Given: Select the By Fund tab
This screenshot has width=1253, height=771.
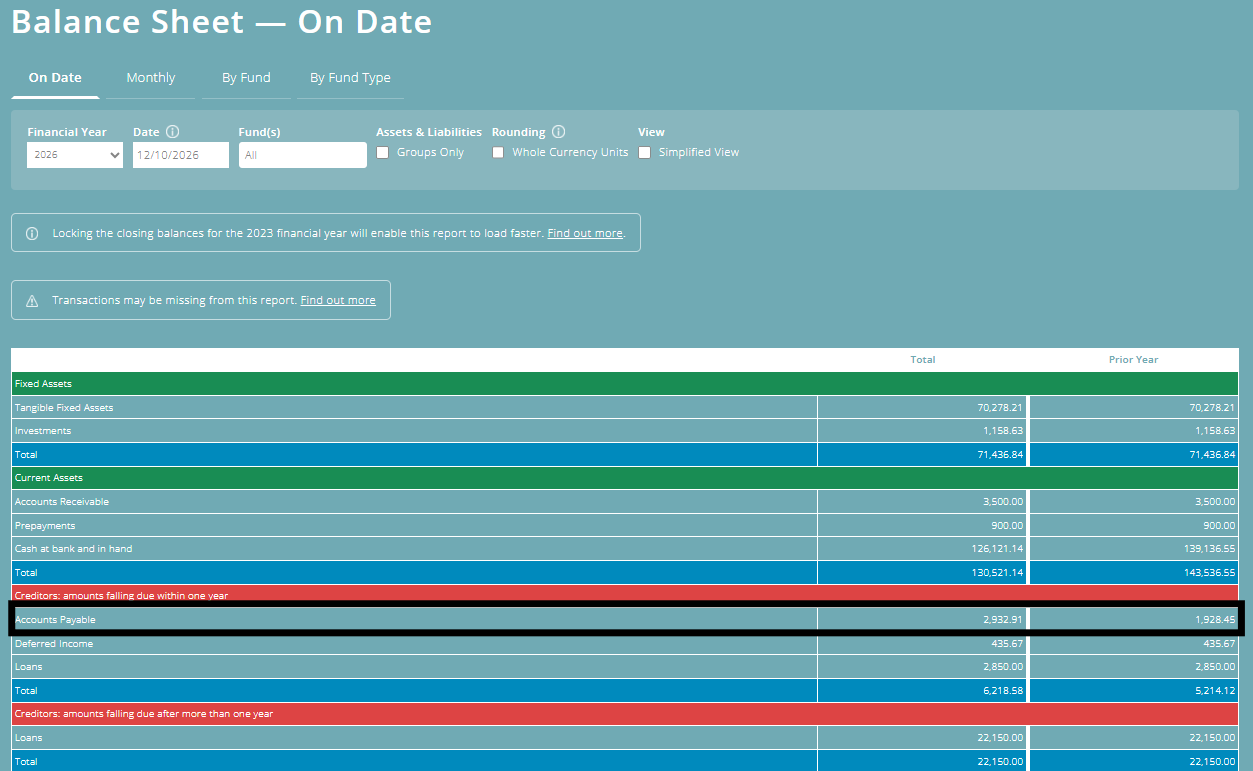Looking at the screenshot, I should [246, 78].
